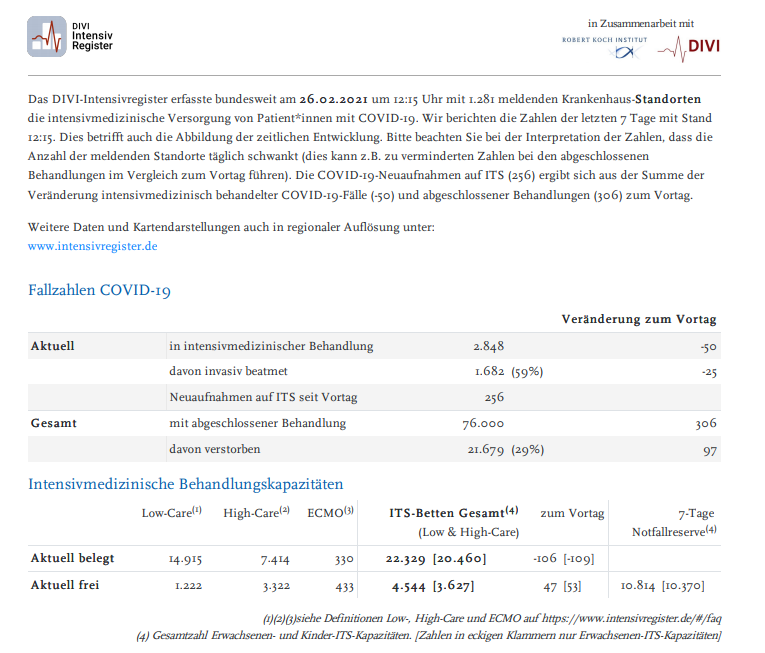The image size is (765, 653).
Task: Click the 'Aktuell frei' row label
Action: [65, 584]
